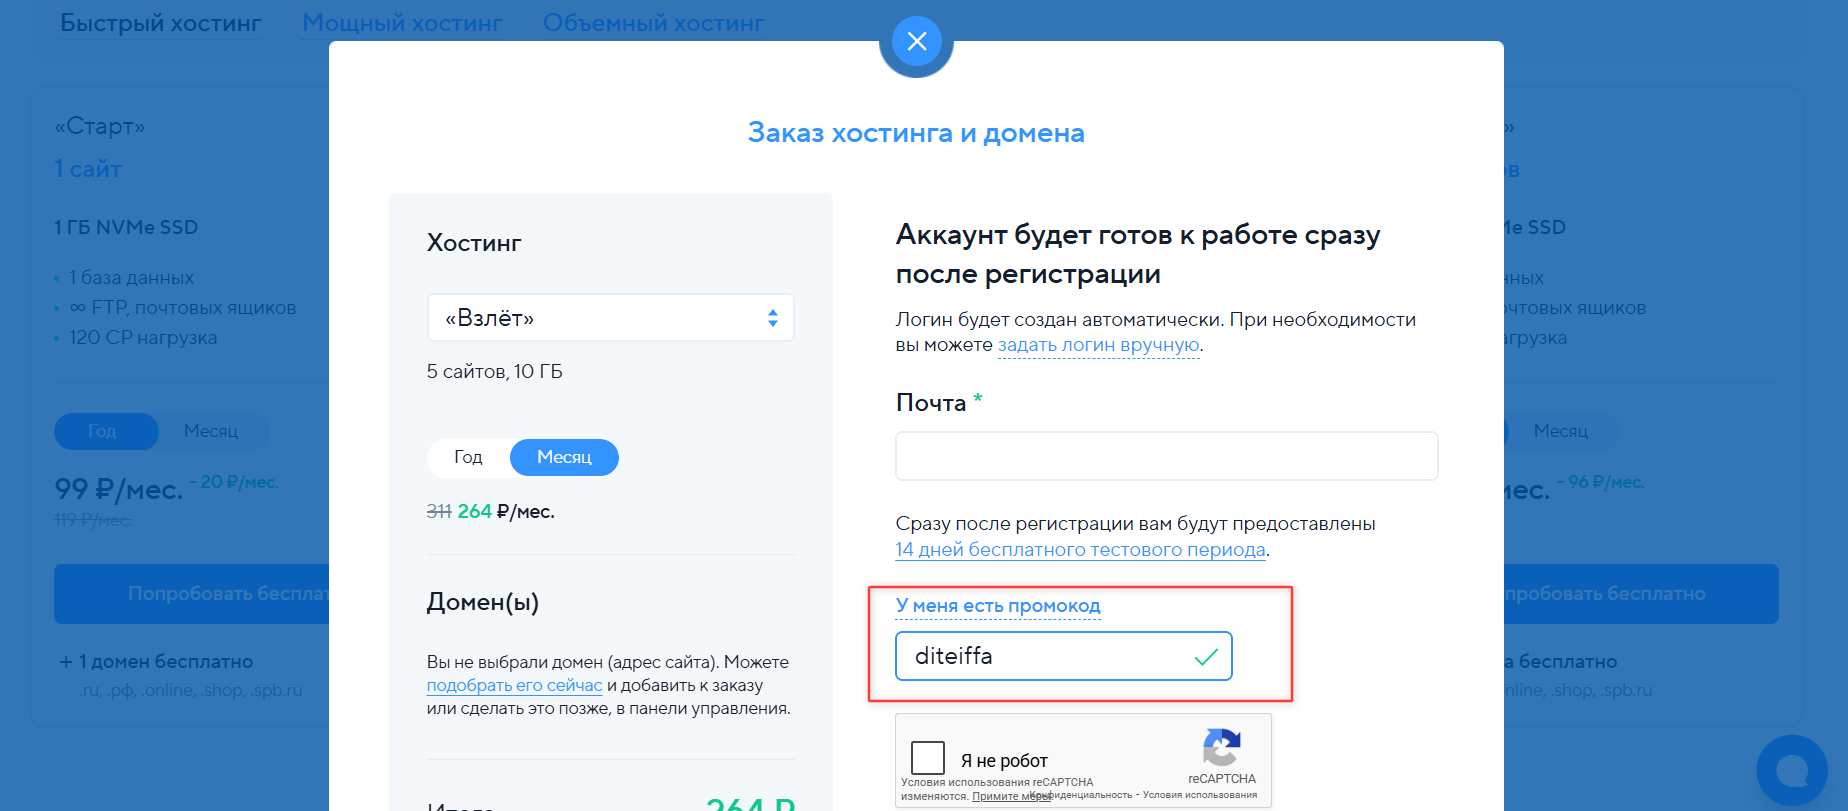
Task: Open the 14 дней бесплатного тестового периода link
Action: tap(1080, 549)
